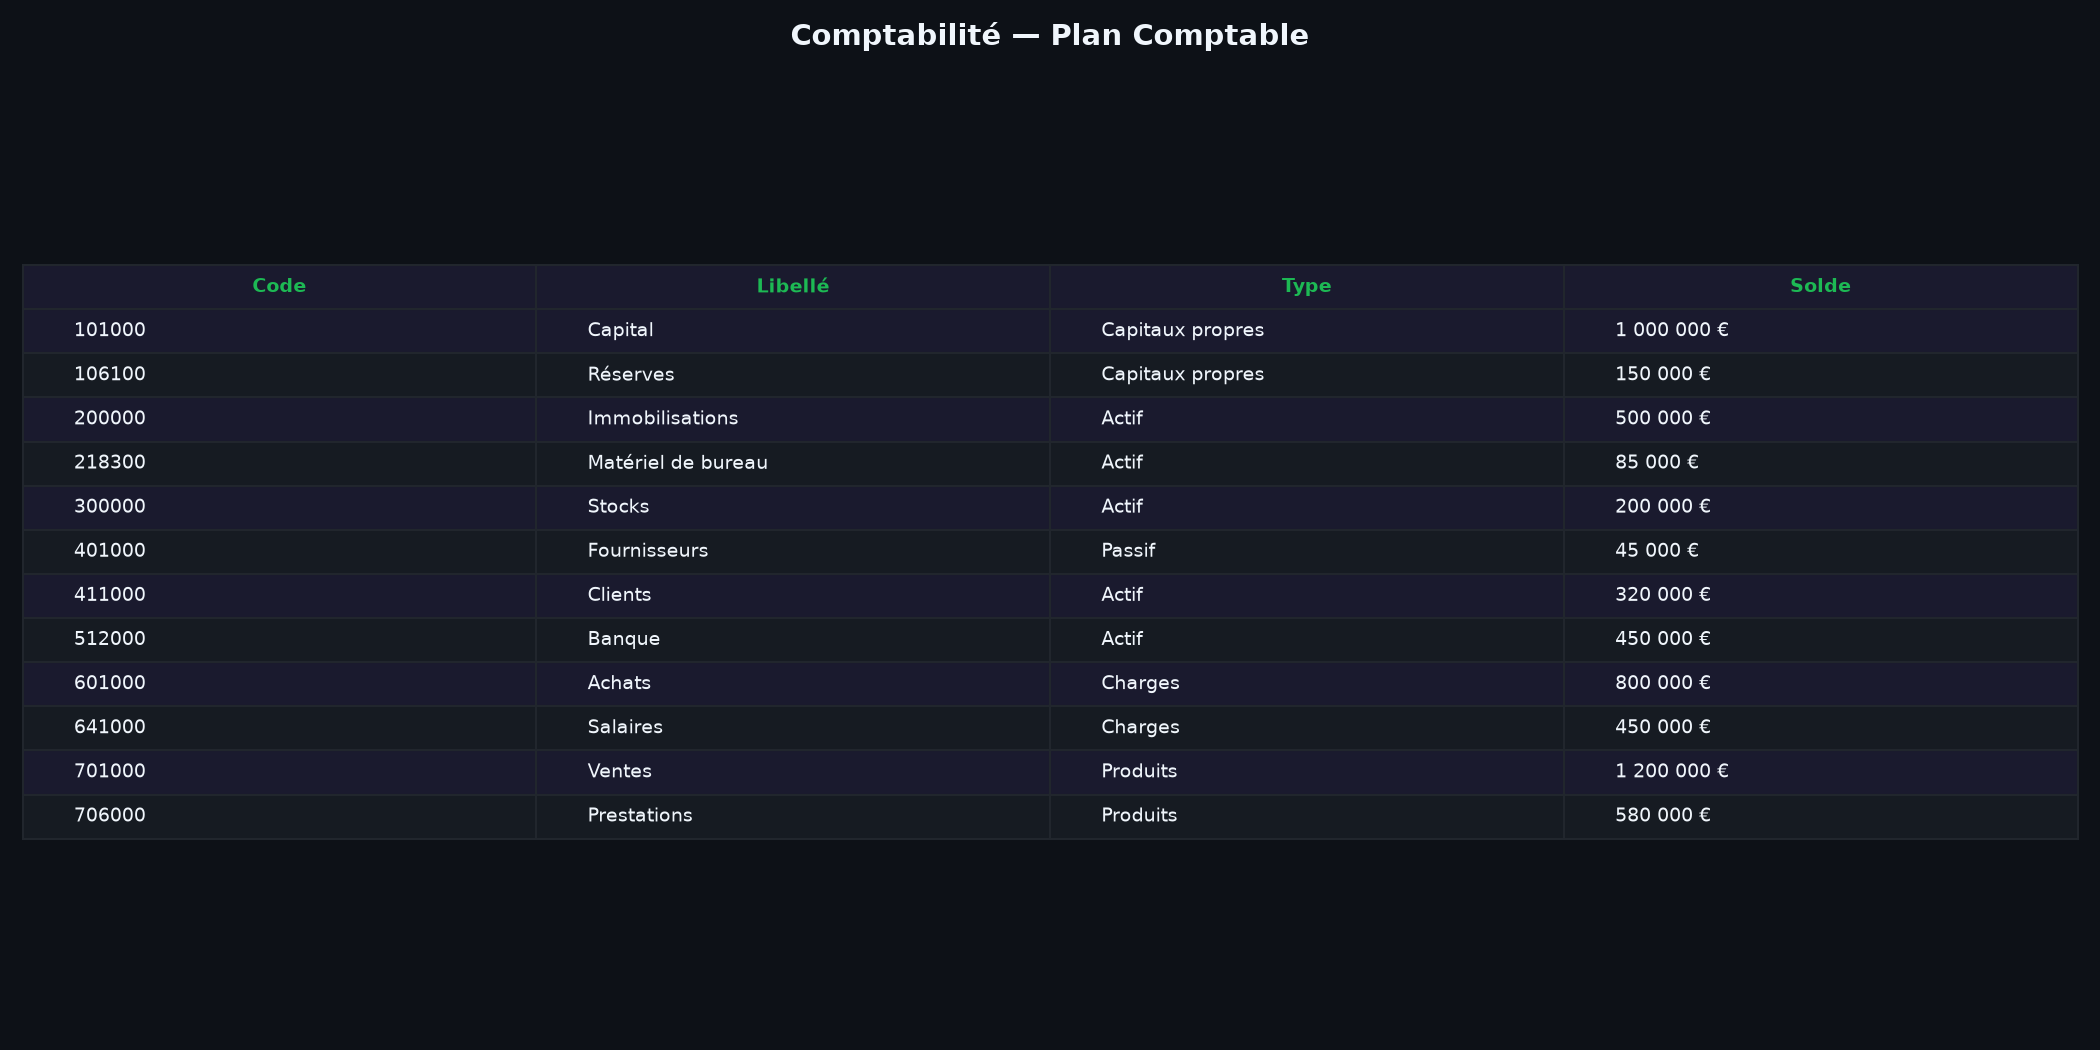2100x1050 pixels.
Task: Click the 1 200 000 € balance
Action: coord(1672,771)
